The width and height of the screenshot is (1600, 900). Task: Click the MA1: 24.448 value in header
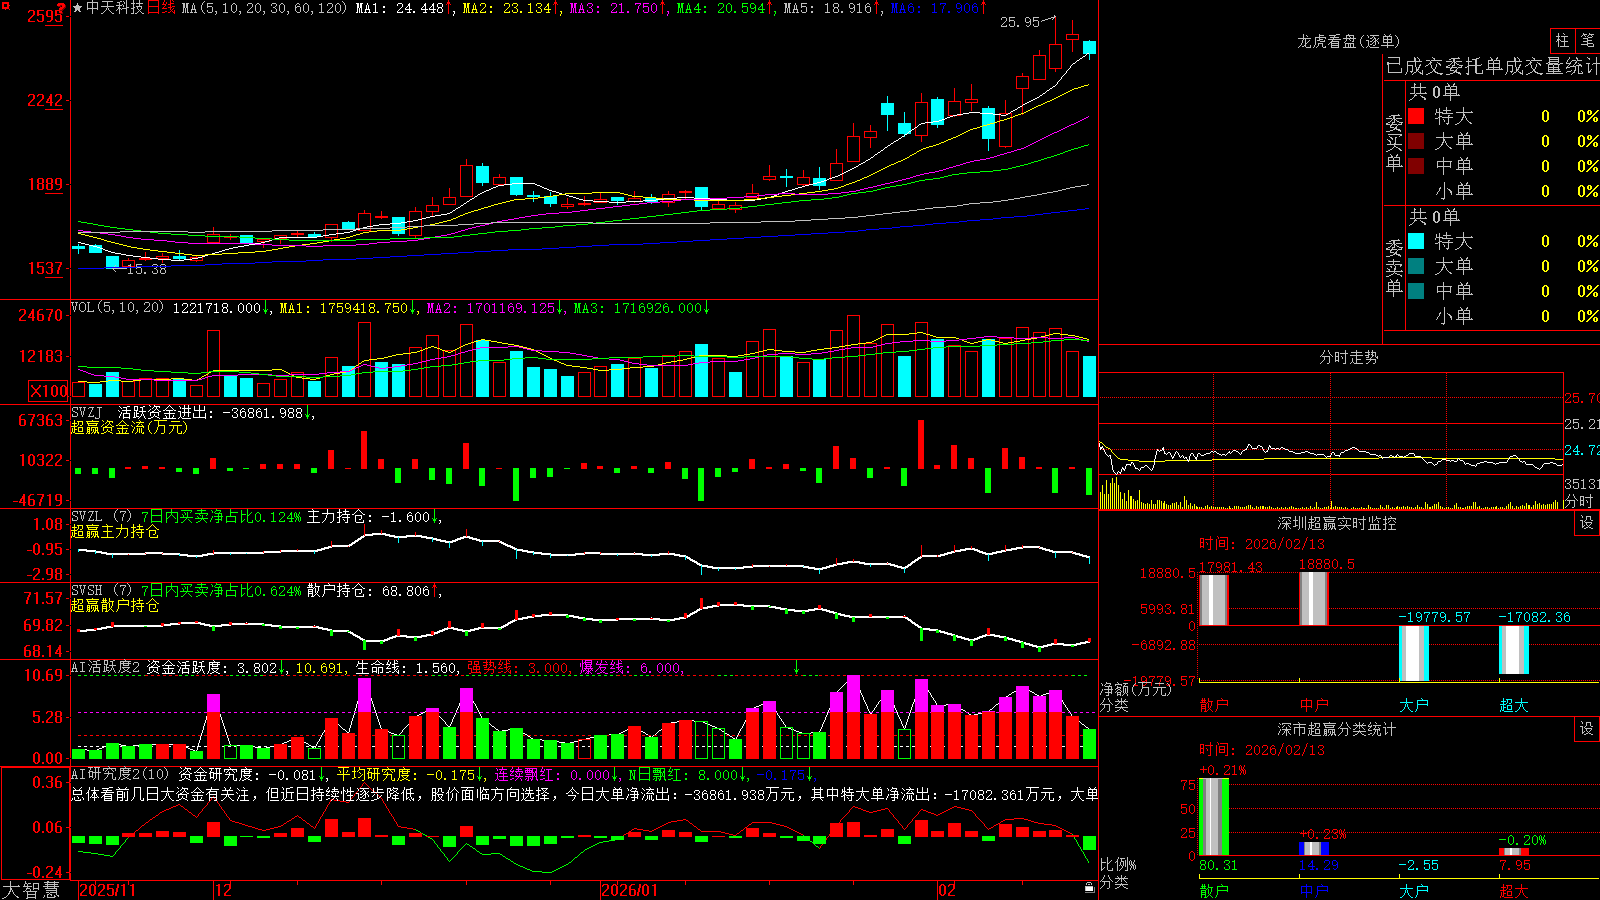(x=405, y=8)
